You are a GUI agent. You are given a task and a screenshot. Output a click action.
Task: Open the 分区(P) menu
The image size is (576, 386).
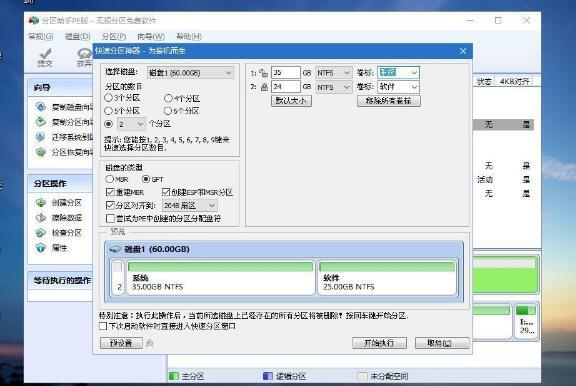114,36
